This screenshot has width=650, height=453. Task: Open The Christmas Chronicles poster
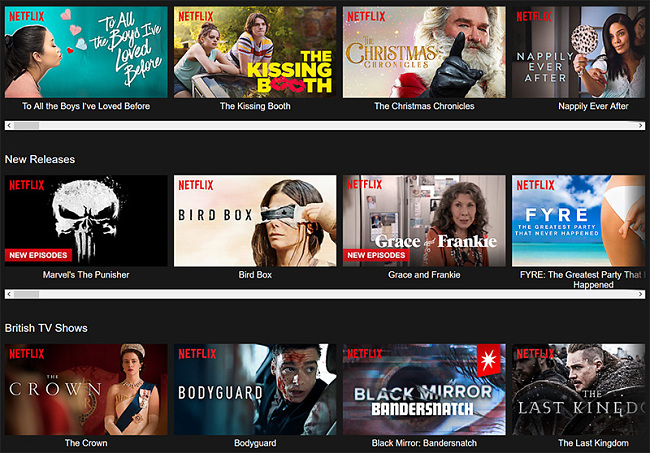coord(424,52)
